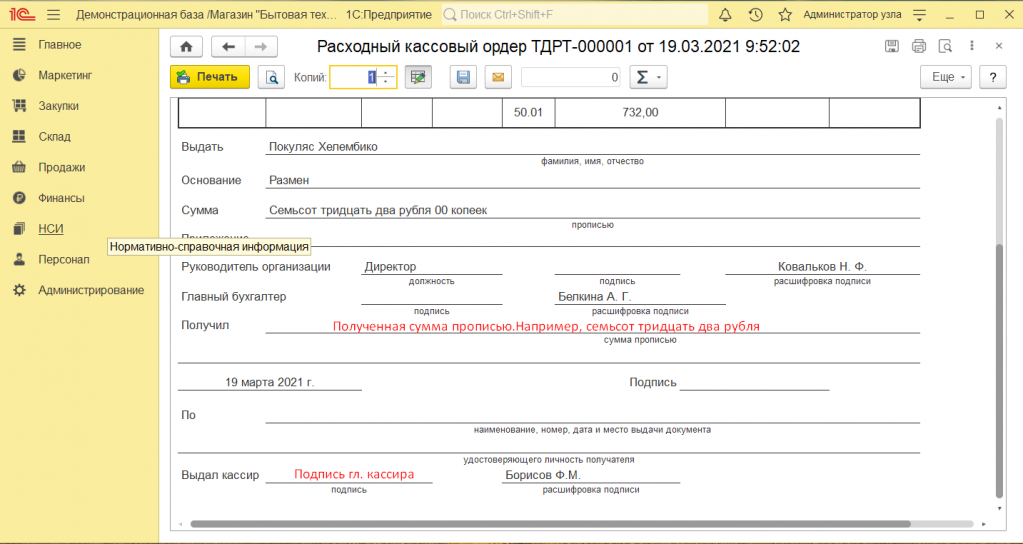Click the help question mark button
This screenshot has height=544, width=1023.
pyautogui.click(x=991, y=77)
